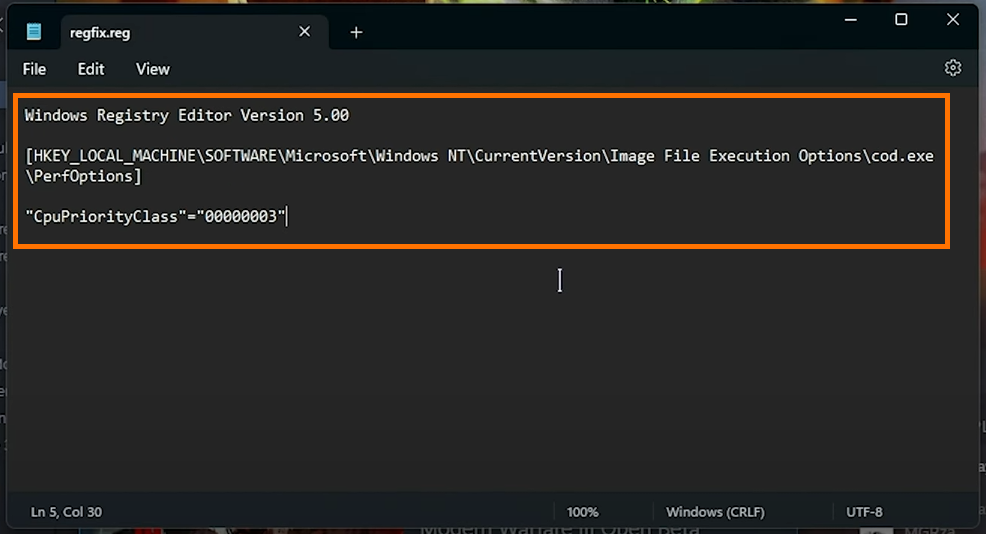The height and width of the screenshot is (534, 986).
Task: Open the View menu
Action: [153, 69]
